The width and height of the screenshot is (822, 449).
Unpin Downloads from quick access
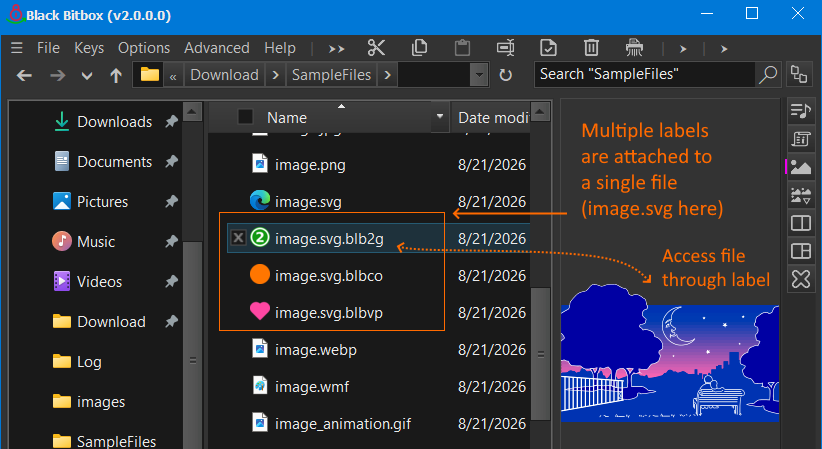click(171, 122)
